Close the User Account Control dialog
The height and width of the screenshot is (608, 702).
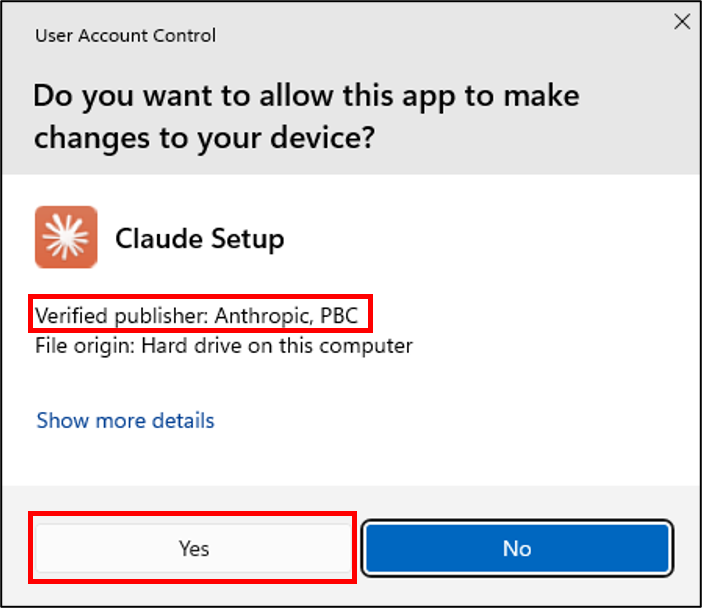click(682, 22)
